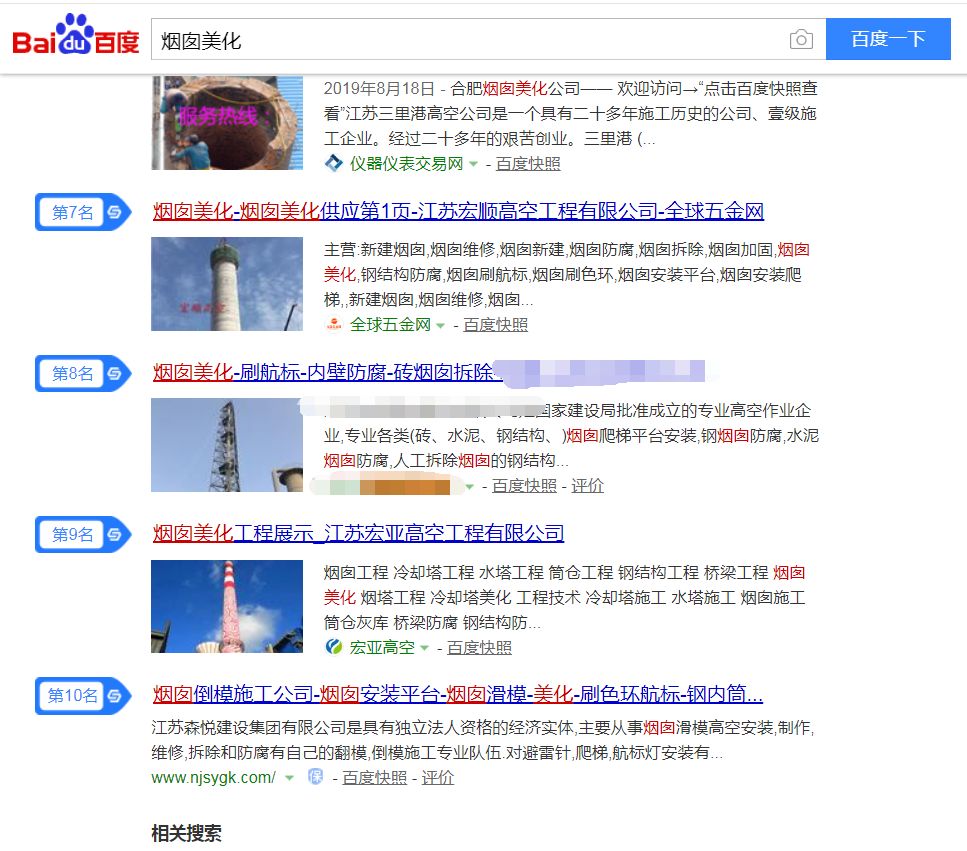Expand dropdown arrow next to www.njsygk.com
This screenshot has height=851, width=967.
(x=289, y=778)
